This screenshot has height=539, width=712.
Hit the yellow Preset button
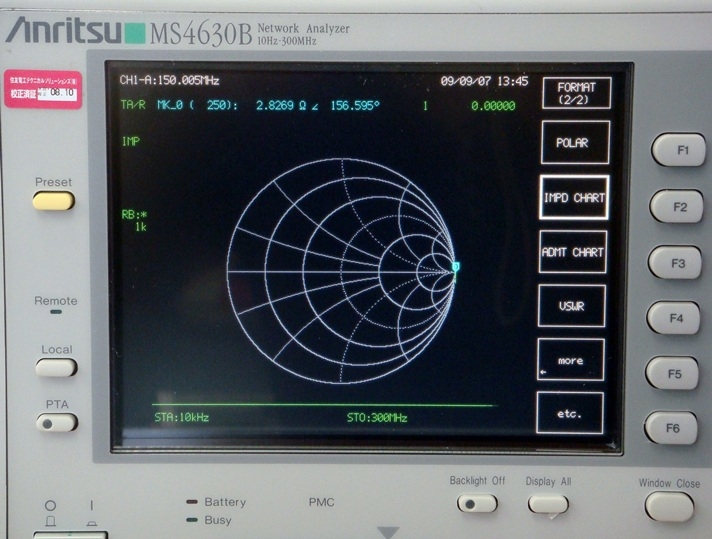click(x=54, y=201)
